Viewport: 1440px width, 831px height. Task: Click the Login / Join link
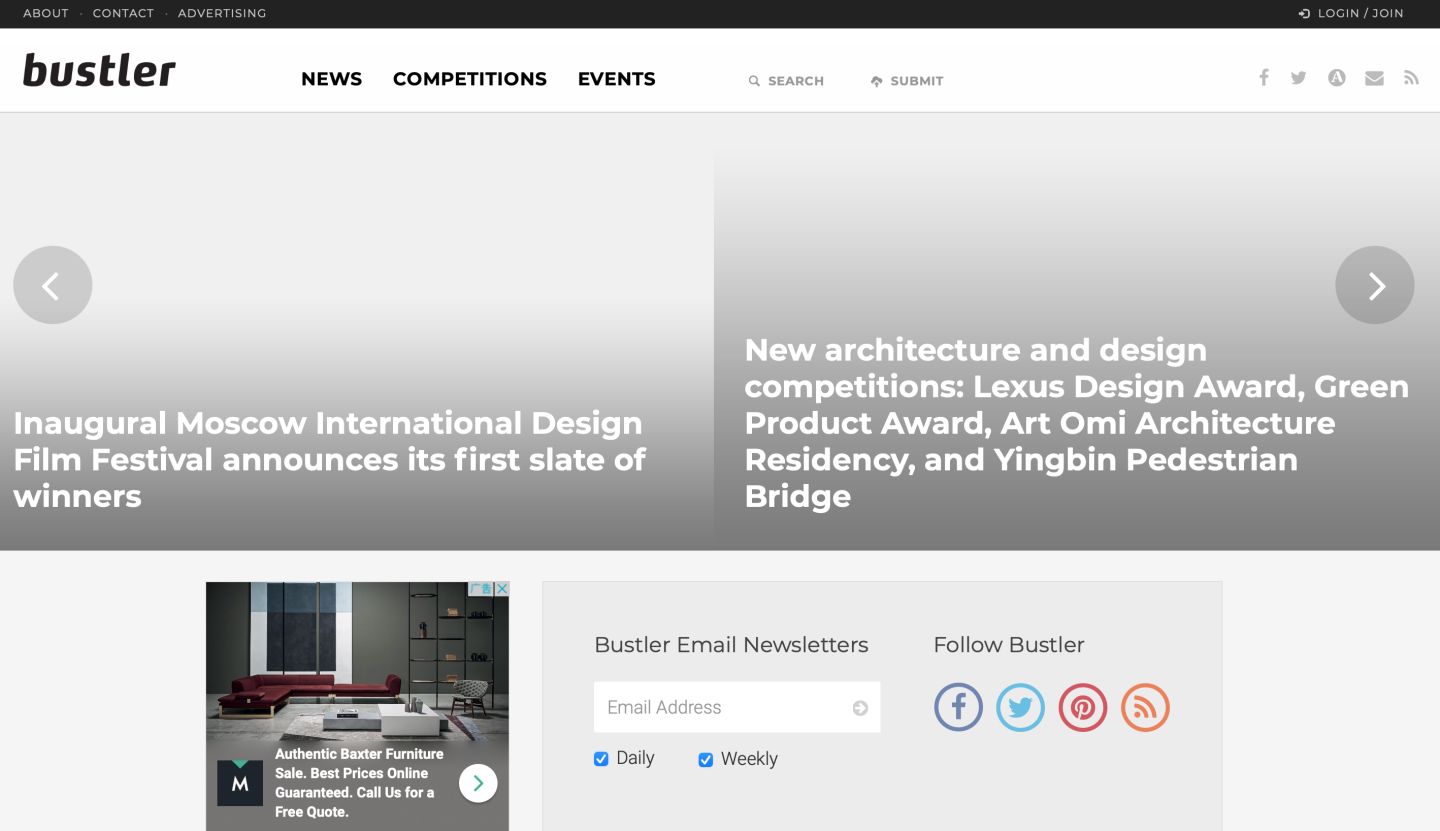point(1361,14)
